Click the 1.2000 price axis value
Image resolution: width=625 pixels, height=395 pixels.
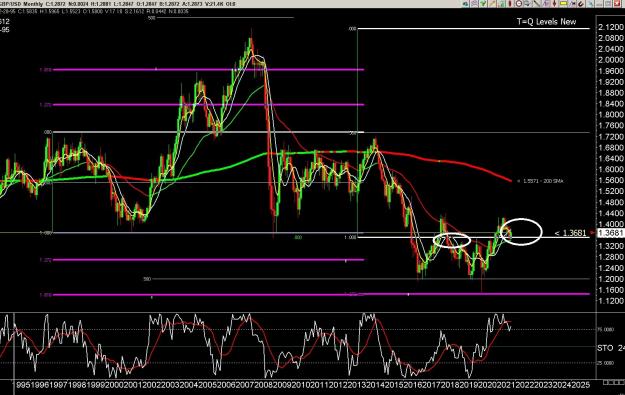point(611,279)
